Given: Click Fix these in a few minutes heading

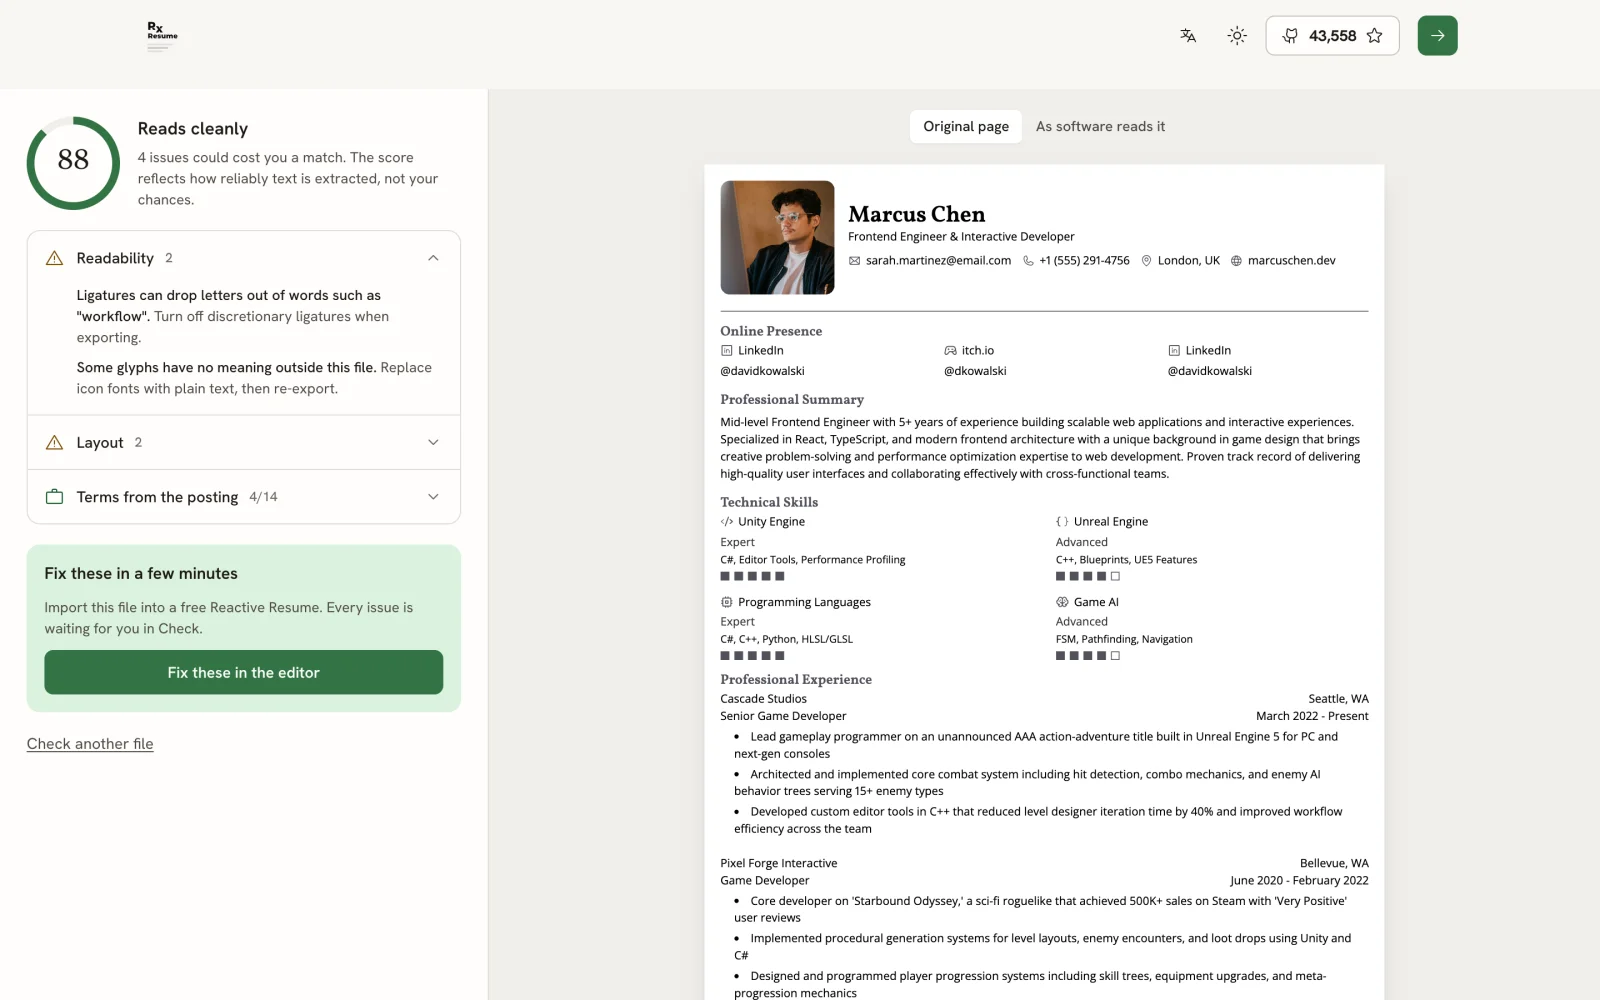Looking at the screenshot, I should point(141,574).
